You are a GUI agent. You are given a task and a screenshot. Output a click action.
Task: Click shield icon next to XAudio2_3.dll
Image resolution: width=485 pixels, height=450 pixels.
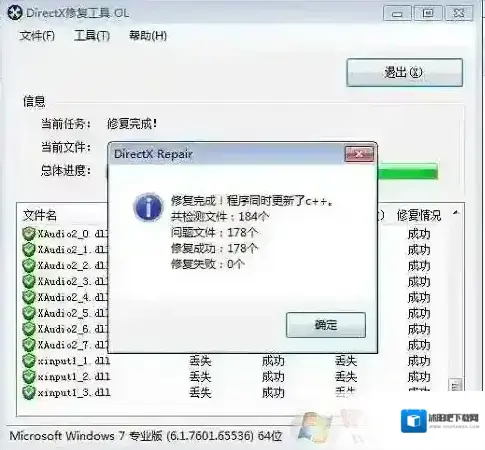[x=29, y=281]
